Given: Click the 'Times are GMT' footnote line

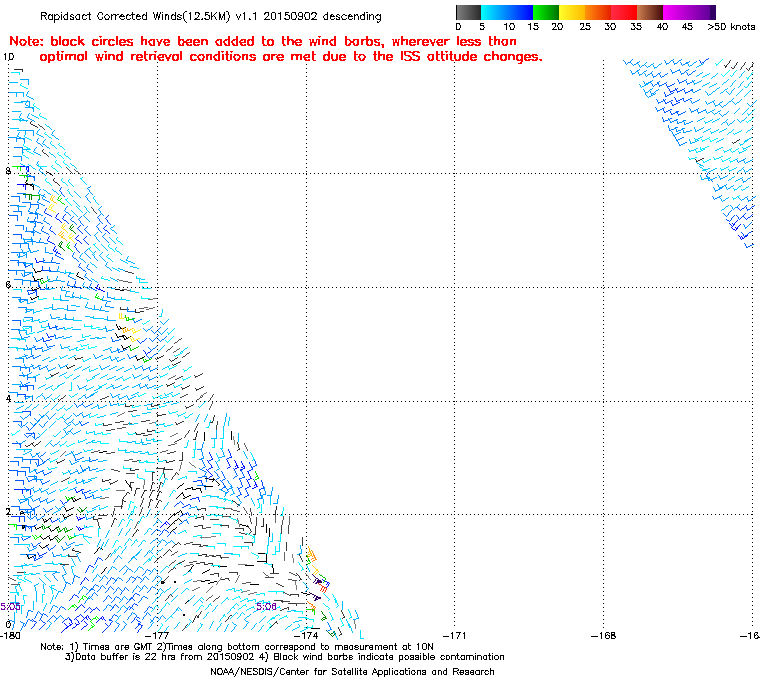Looking at the screenshot, I should pyautogui.click(x=237, y=647).
